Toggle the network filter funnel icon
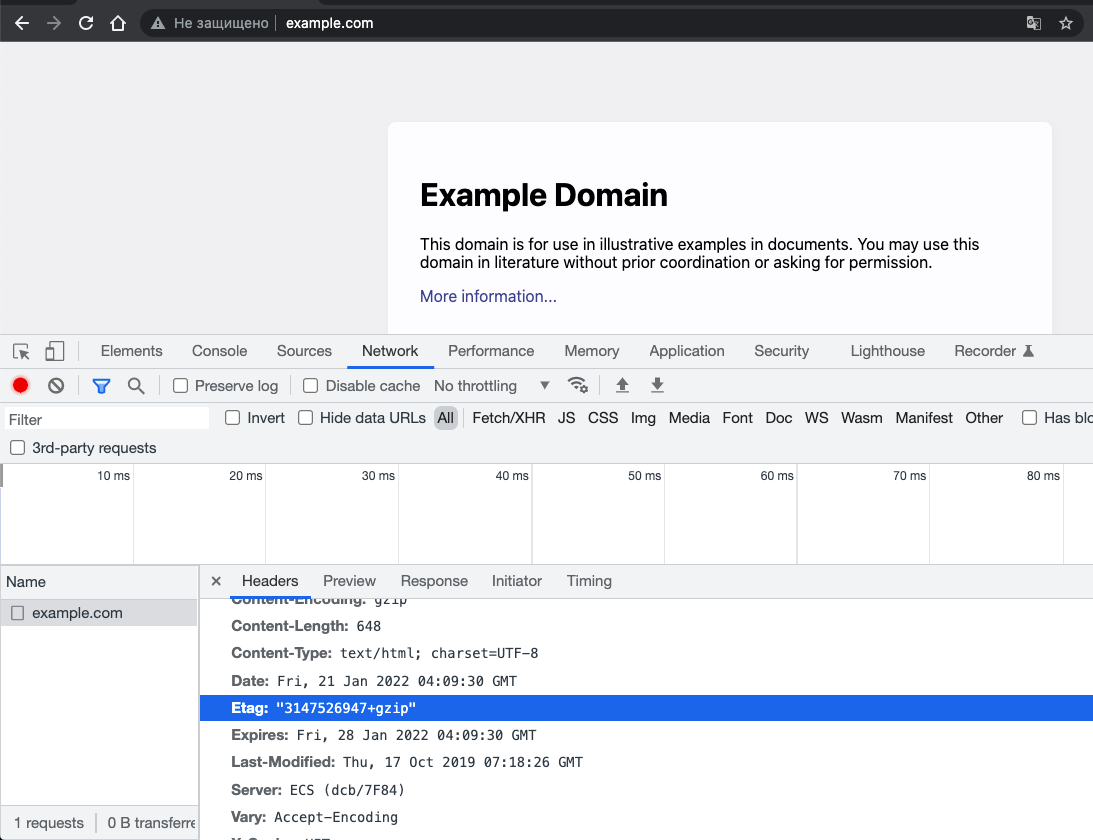 (101, 386)
